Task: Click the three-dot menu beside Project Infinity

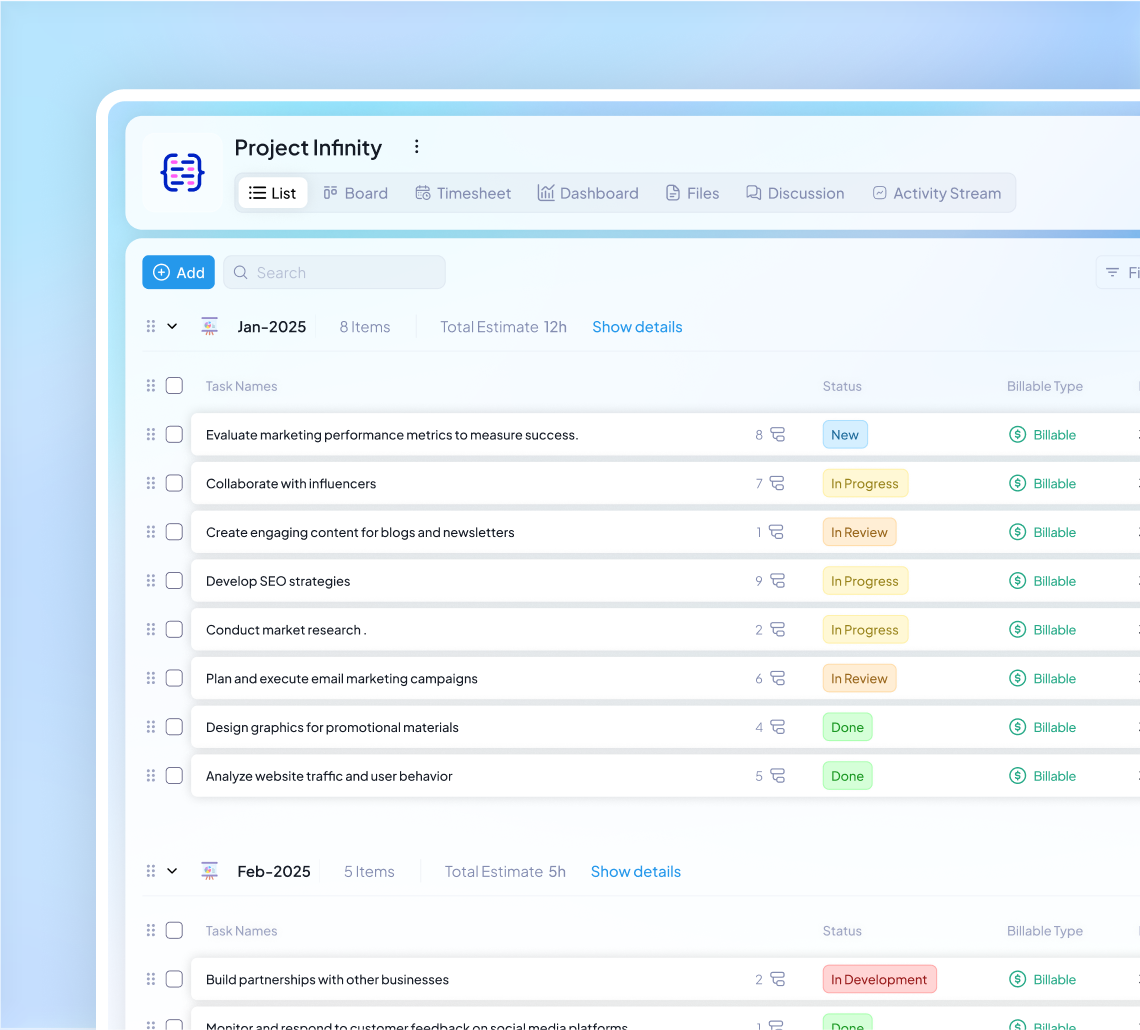Action: coord(417,146)
